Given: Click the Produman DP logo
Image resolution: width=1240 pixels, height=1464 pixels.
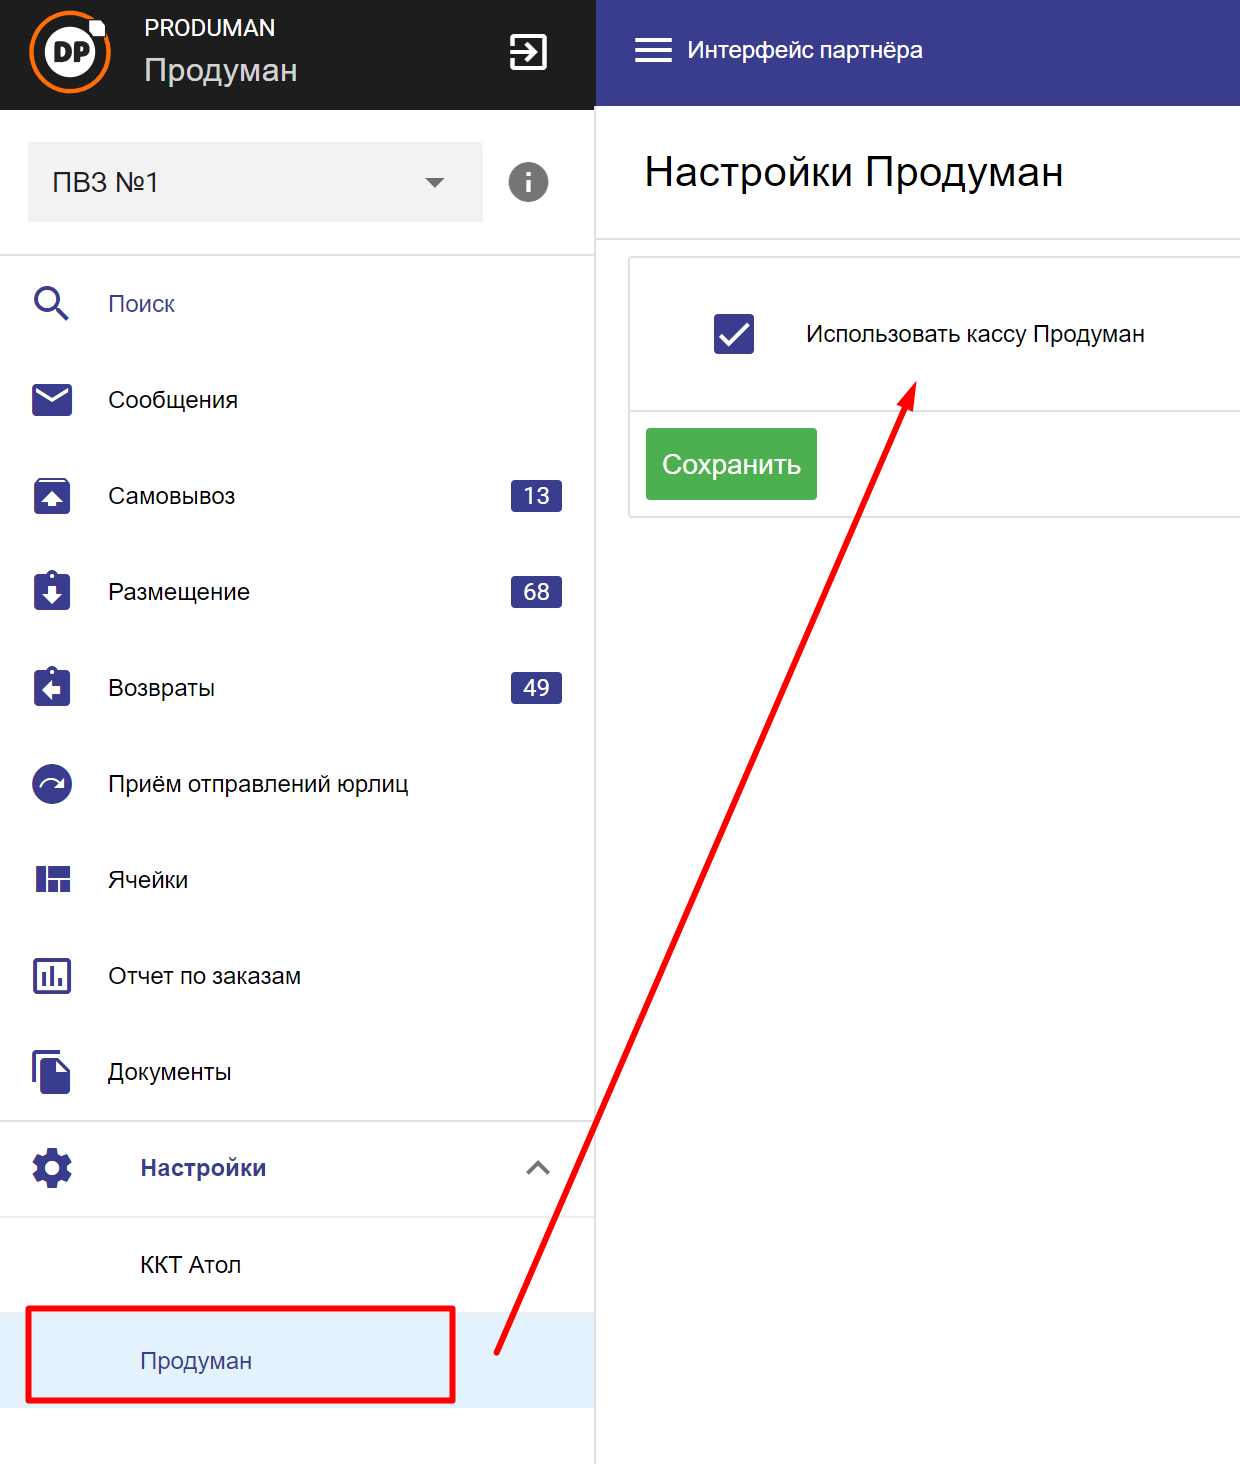Looking at the screenshot, I should (70, 52).
